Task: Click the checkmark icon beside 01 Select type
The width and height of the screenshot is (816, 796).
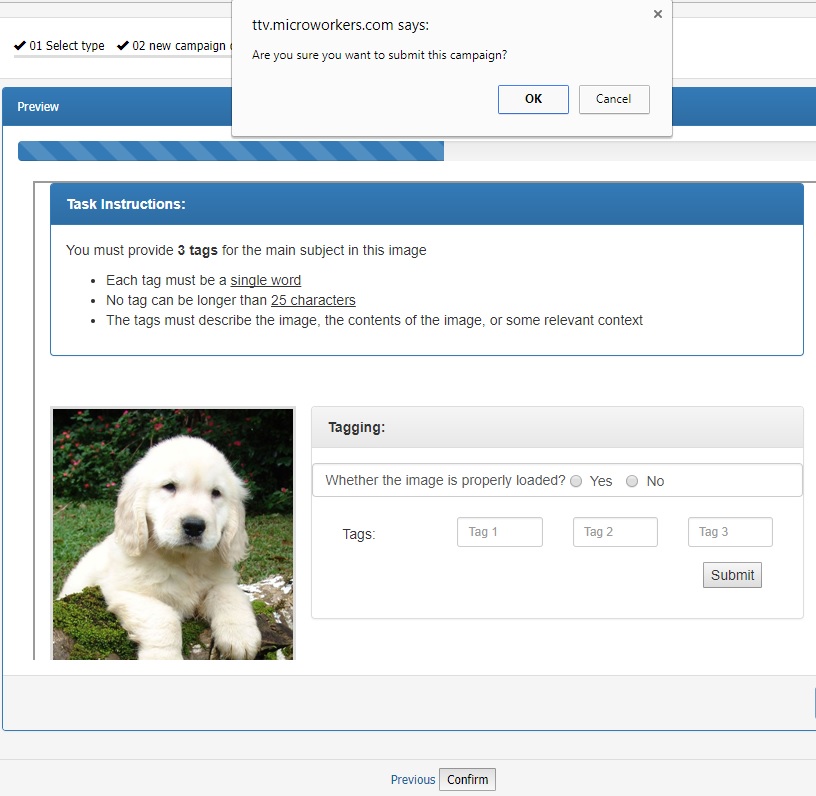Action: 19,45
